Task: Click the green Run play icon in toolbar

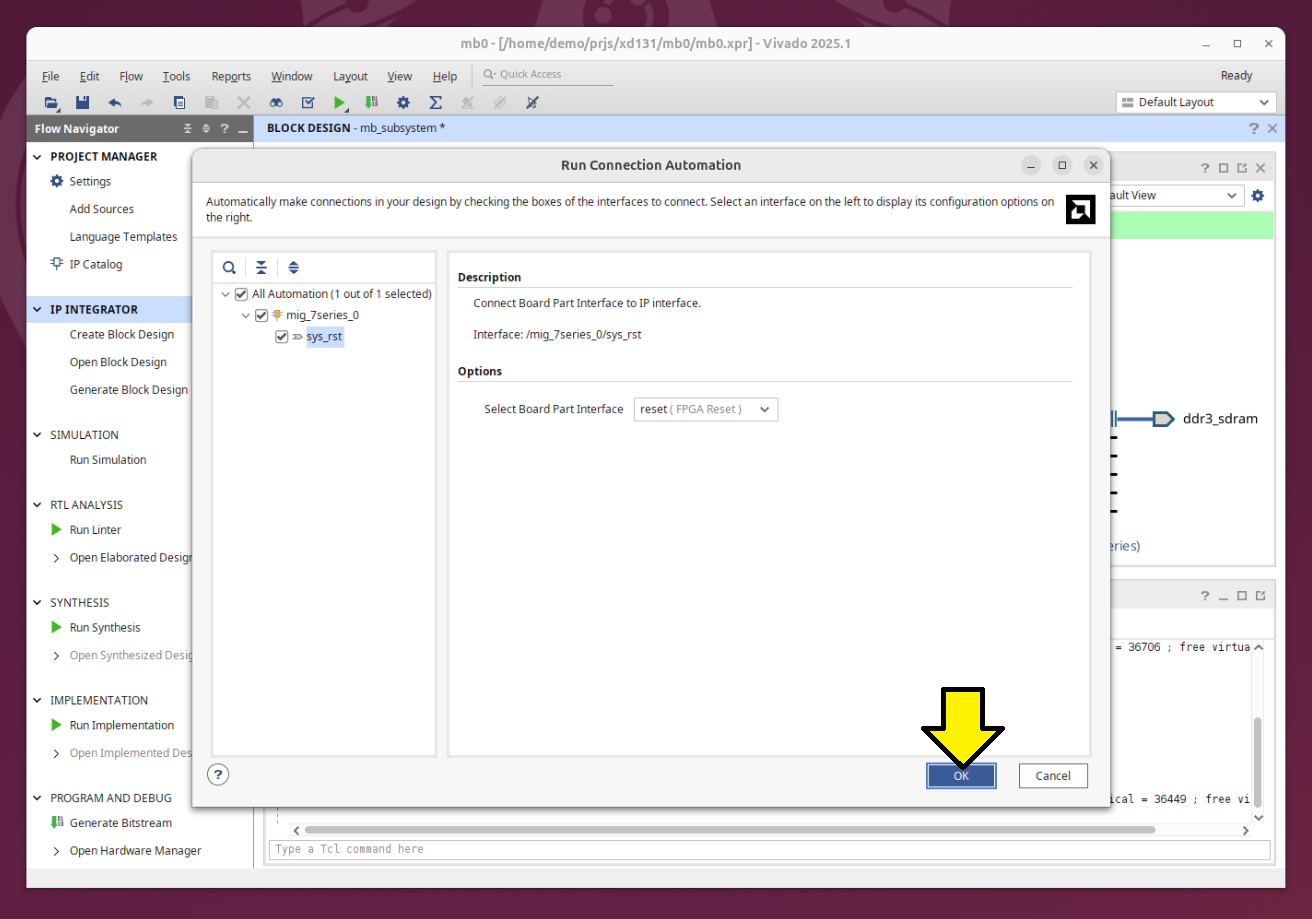Action: coord(340,102)
